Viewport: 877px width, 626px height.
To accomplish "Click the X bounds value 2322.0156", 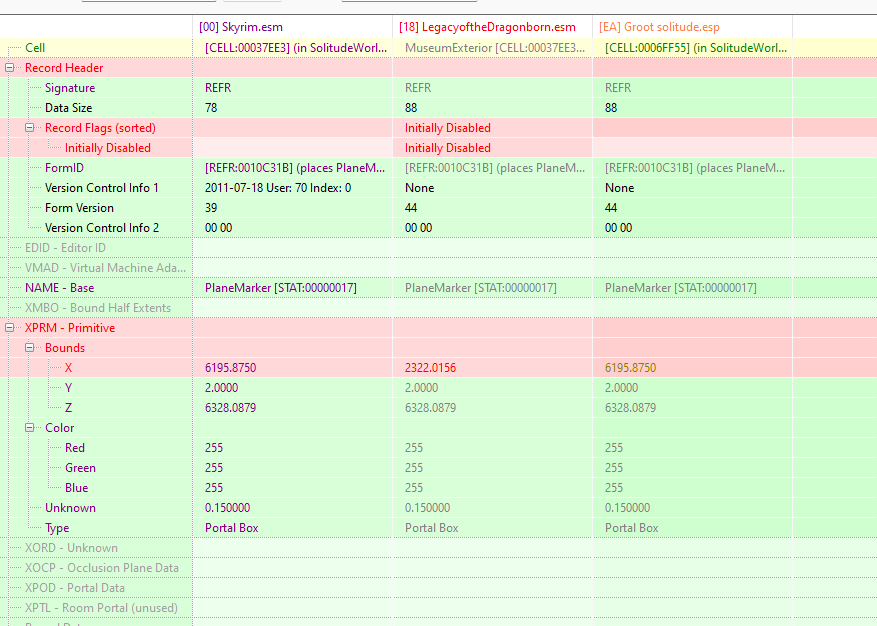I will 430,368.
